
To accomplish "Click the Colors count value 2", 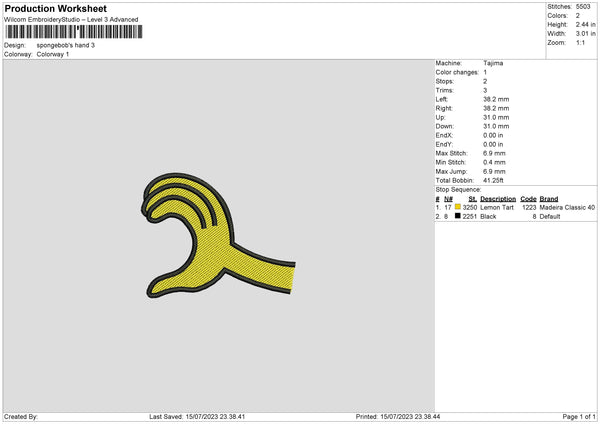I will pyautogui.click(x=578, y=16).
